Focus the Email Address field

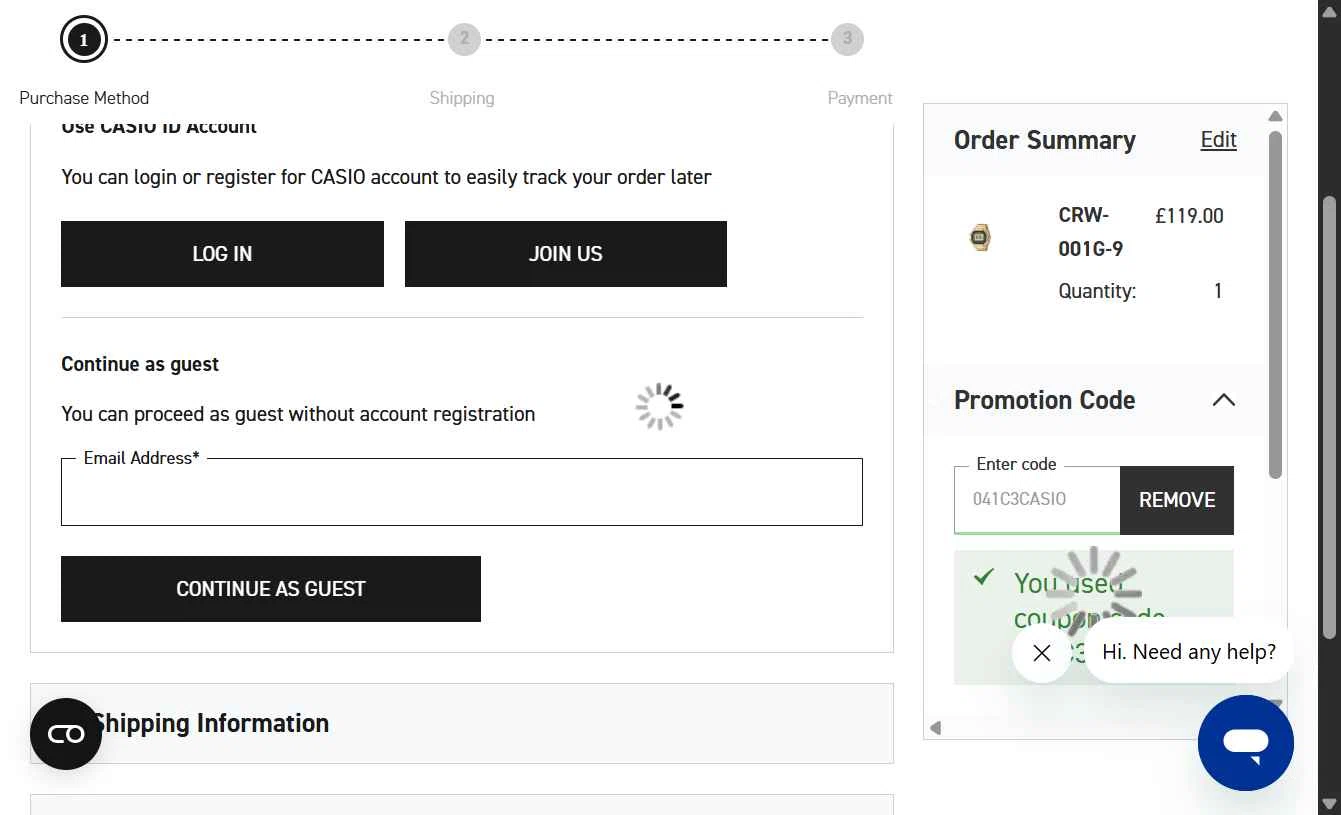[x=462, y=492]
